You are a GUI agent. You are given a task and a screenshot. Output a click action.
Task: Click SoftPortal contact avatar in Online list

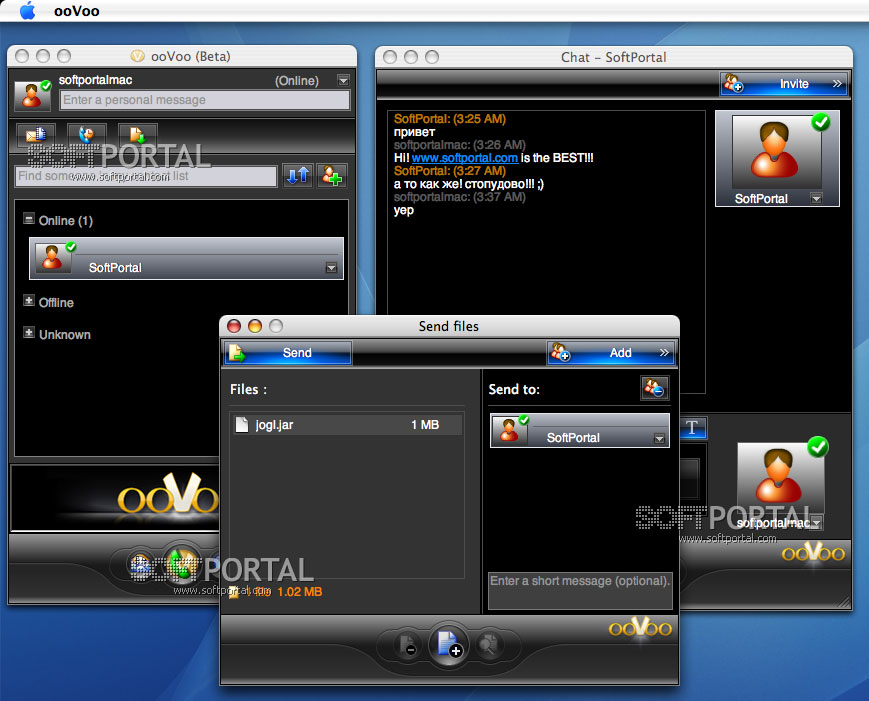[53, 258]
